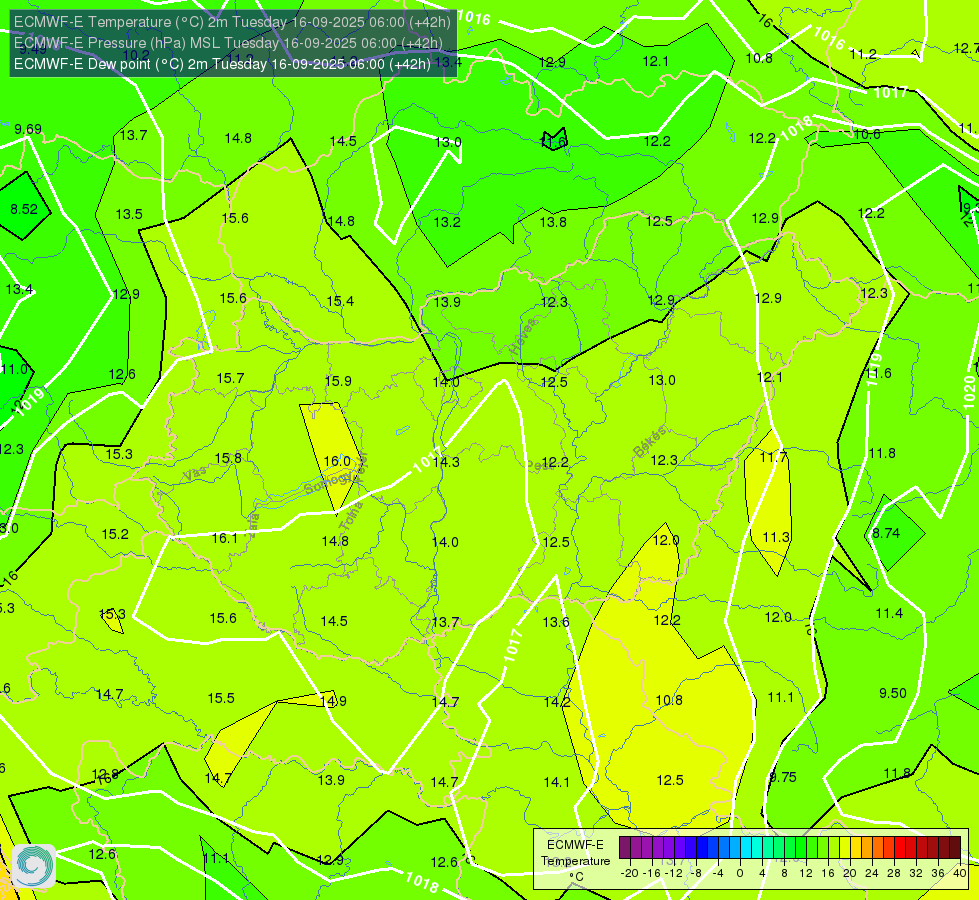This screenshot has height=900, width=979.
Task: Click the 9.50 temperature value
Action: click(893, 693)
